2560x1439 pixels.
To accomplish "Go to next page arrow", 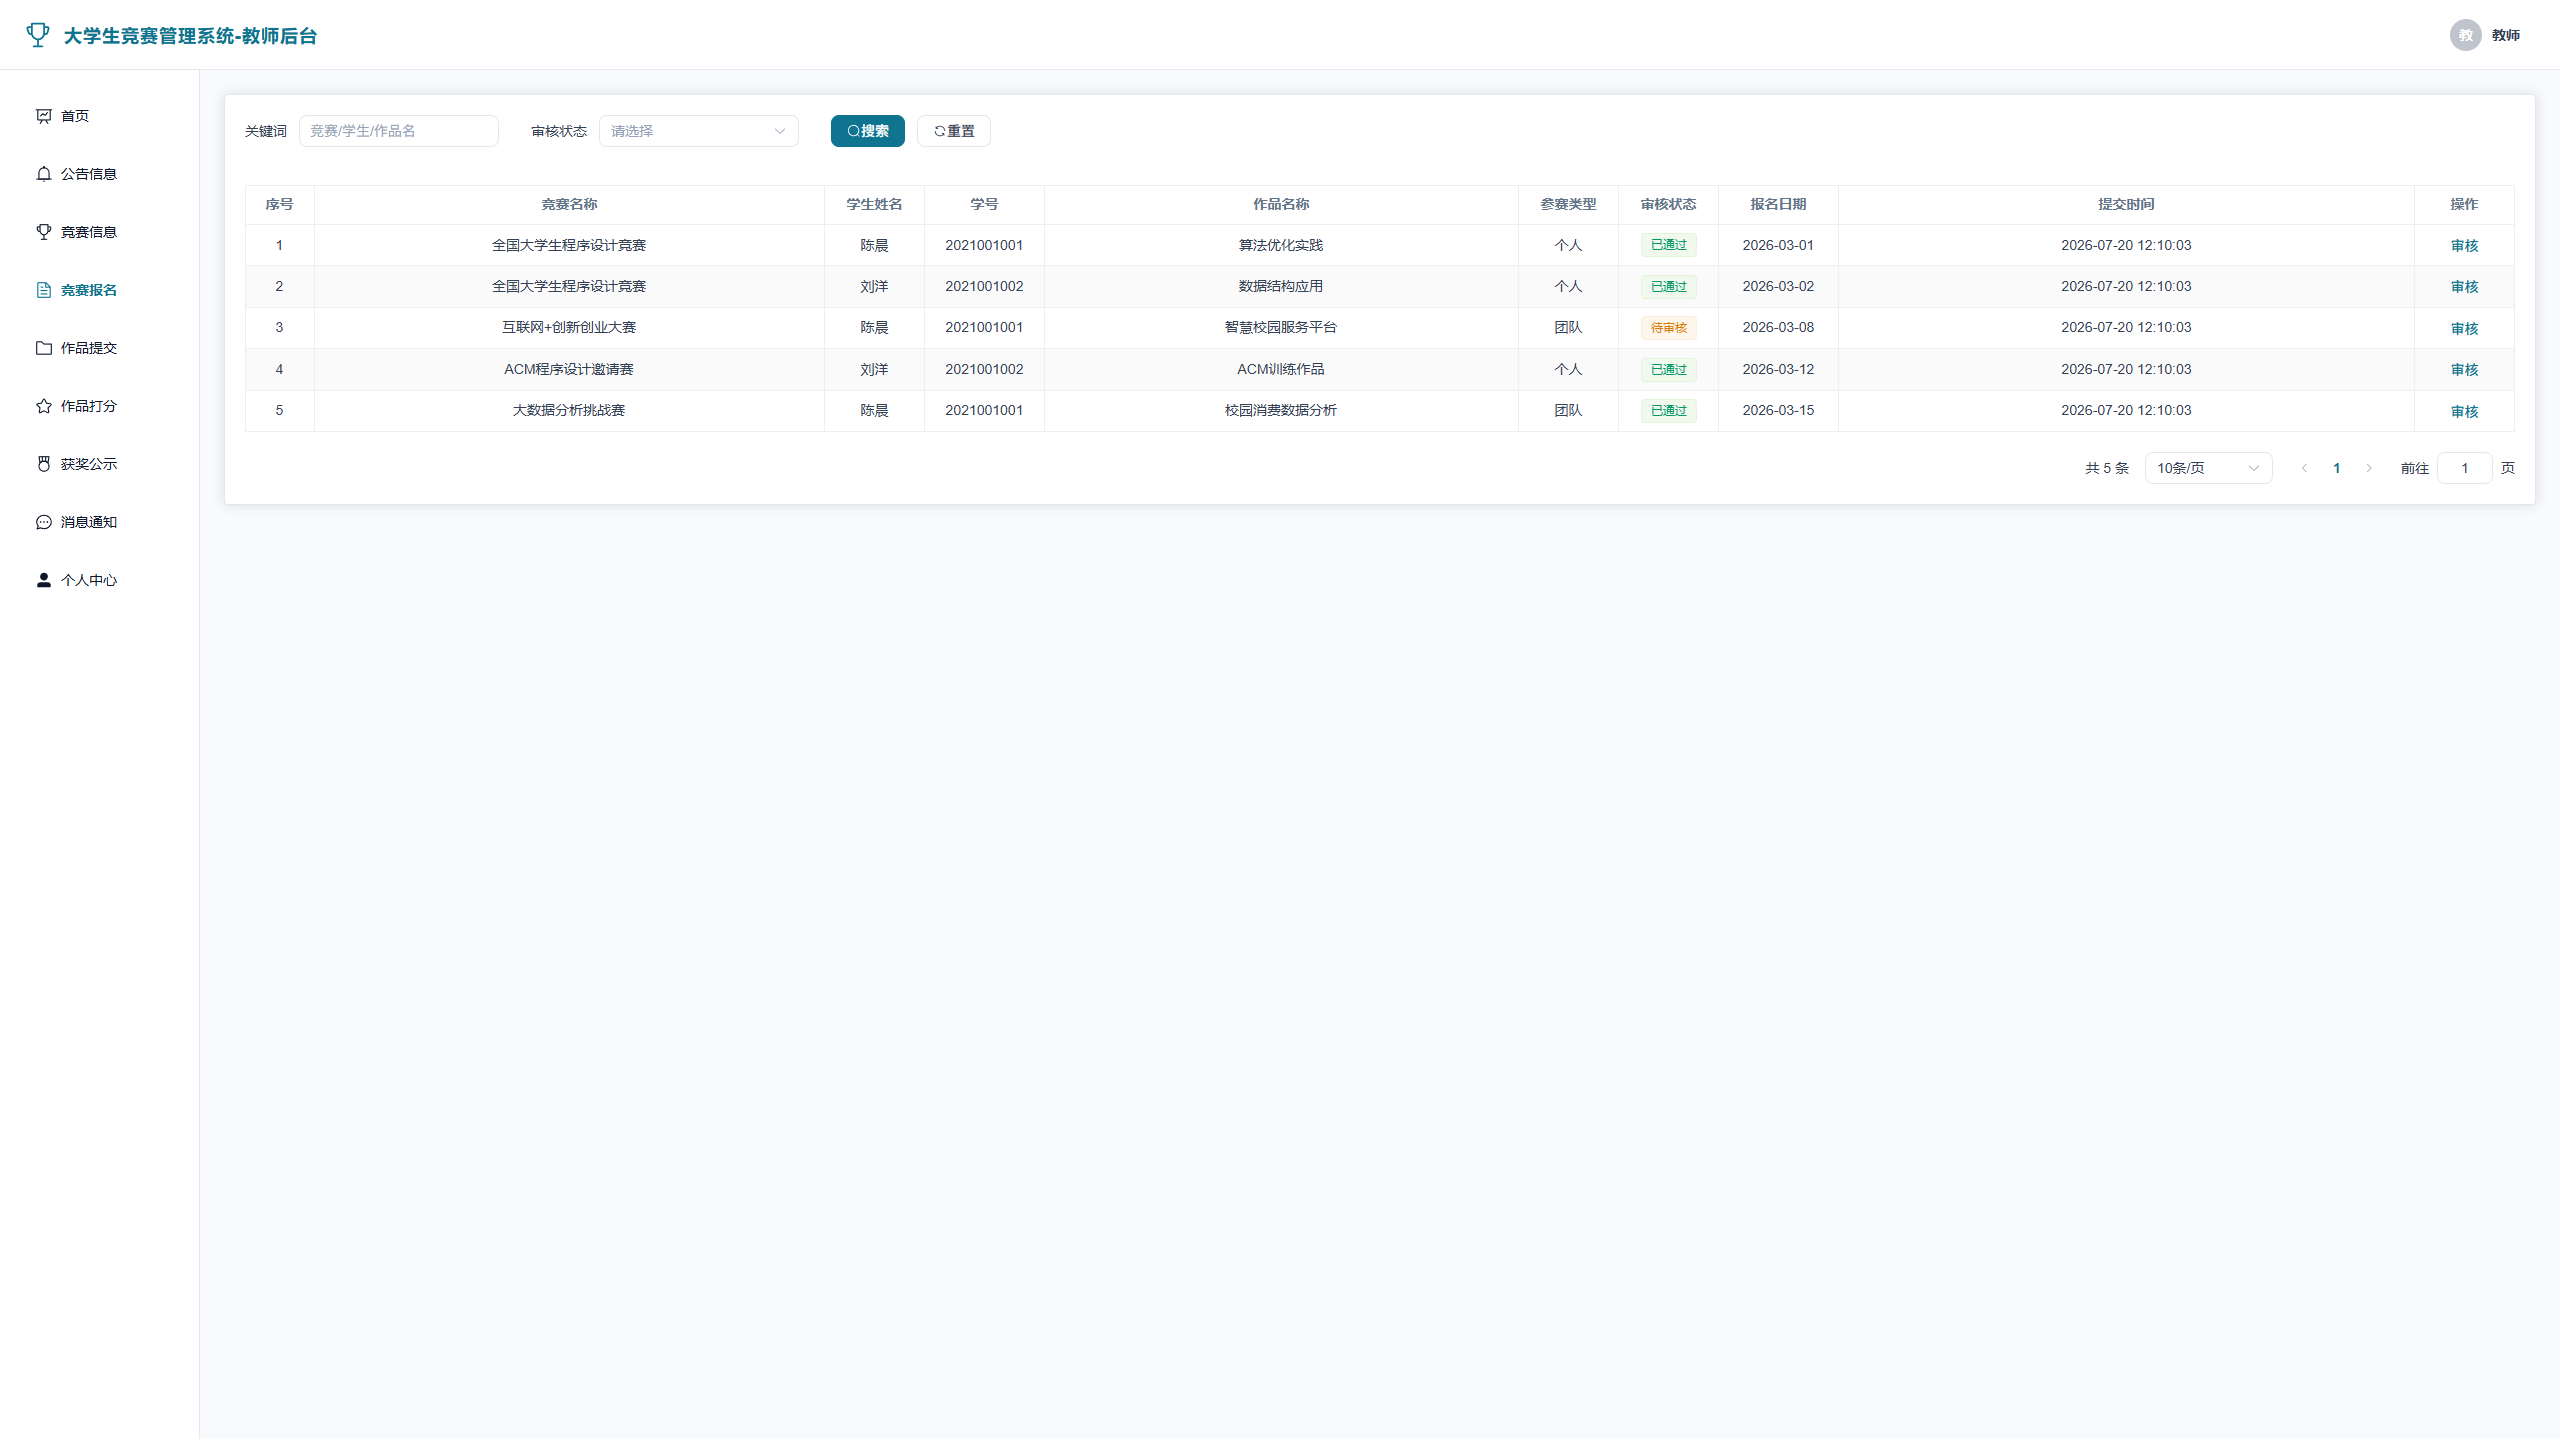I will pos(2369,468).
